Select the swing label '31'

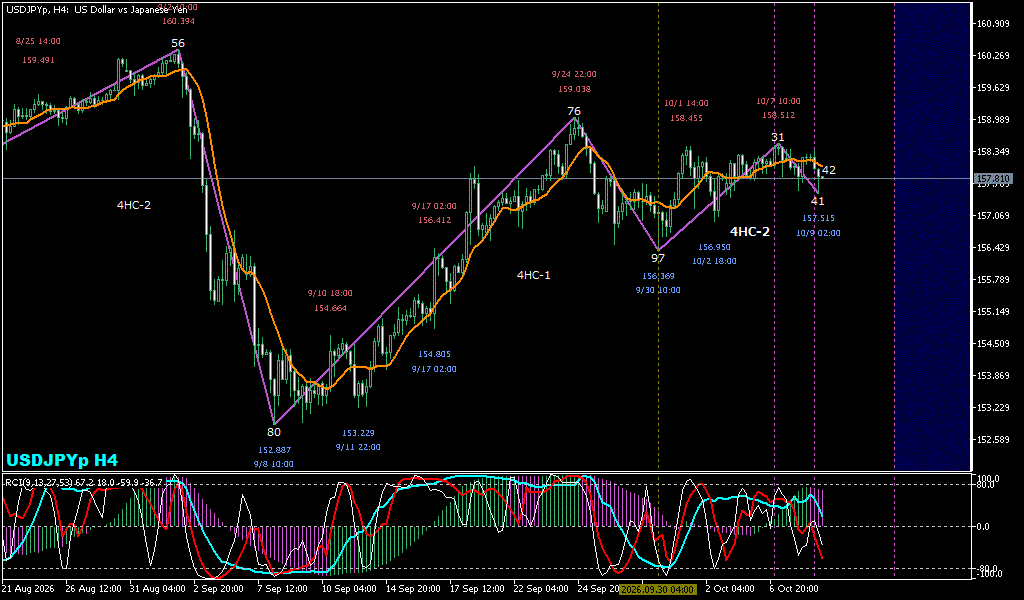pyautogui.click(x=777, y=137)
